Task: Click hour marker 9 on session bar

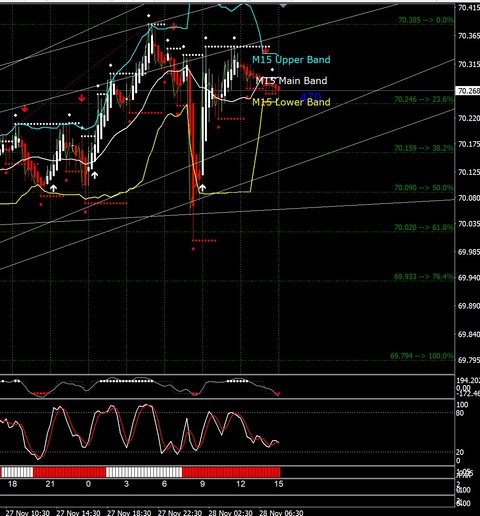Action: pos(202,484)
